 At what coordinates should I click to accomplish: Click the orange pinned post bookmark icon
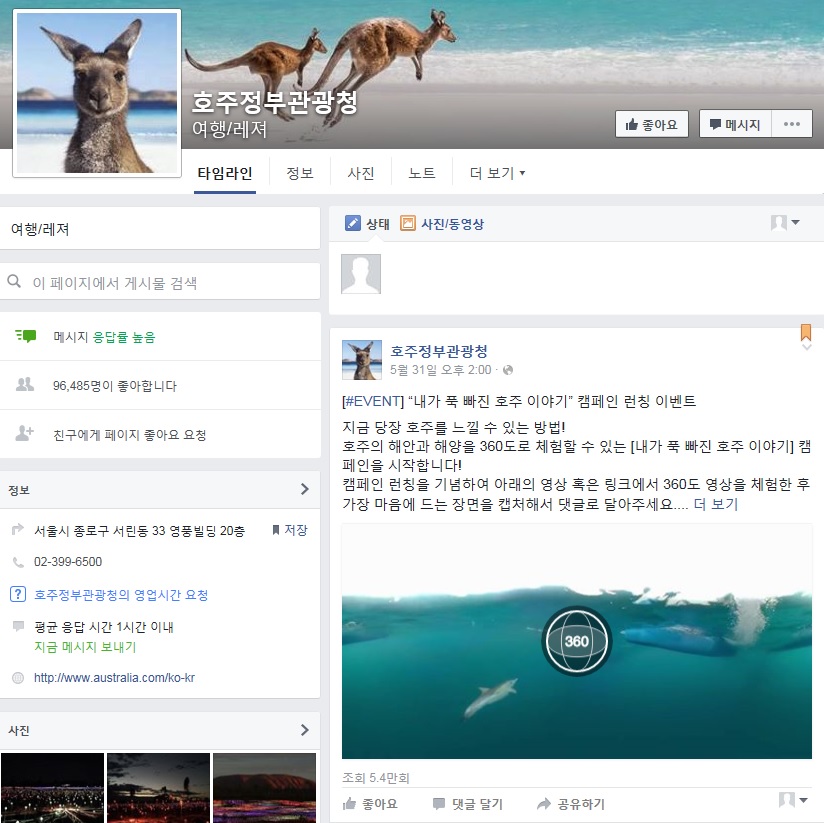pyautogui.click(x=806, y=332)
